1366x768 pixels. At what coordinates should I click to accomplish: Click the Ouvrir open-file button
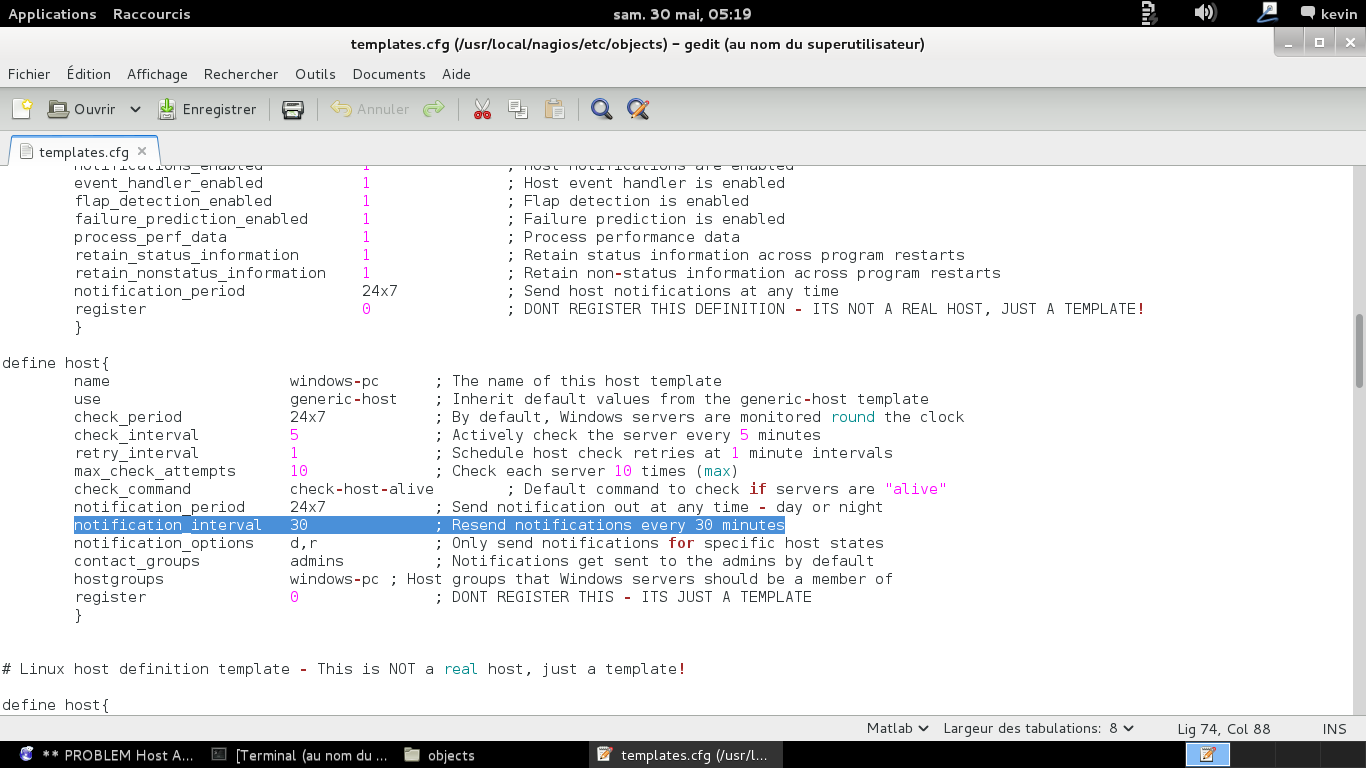point(82,109)
